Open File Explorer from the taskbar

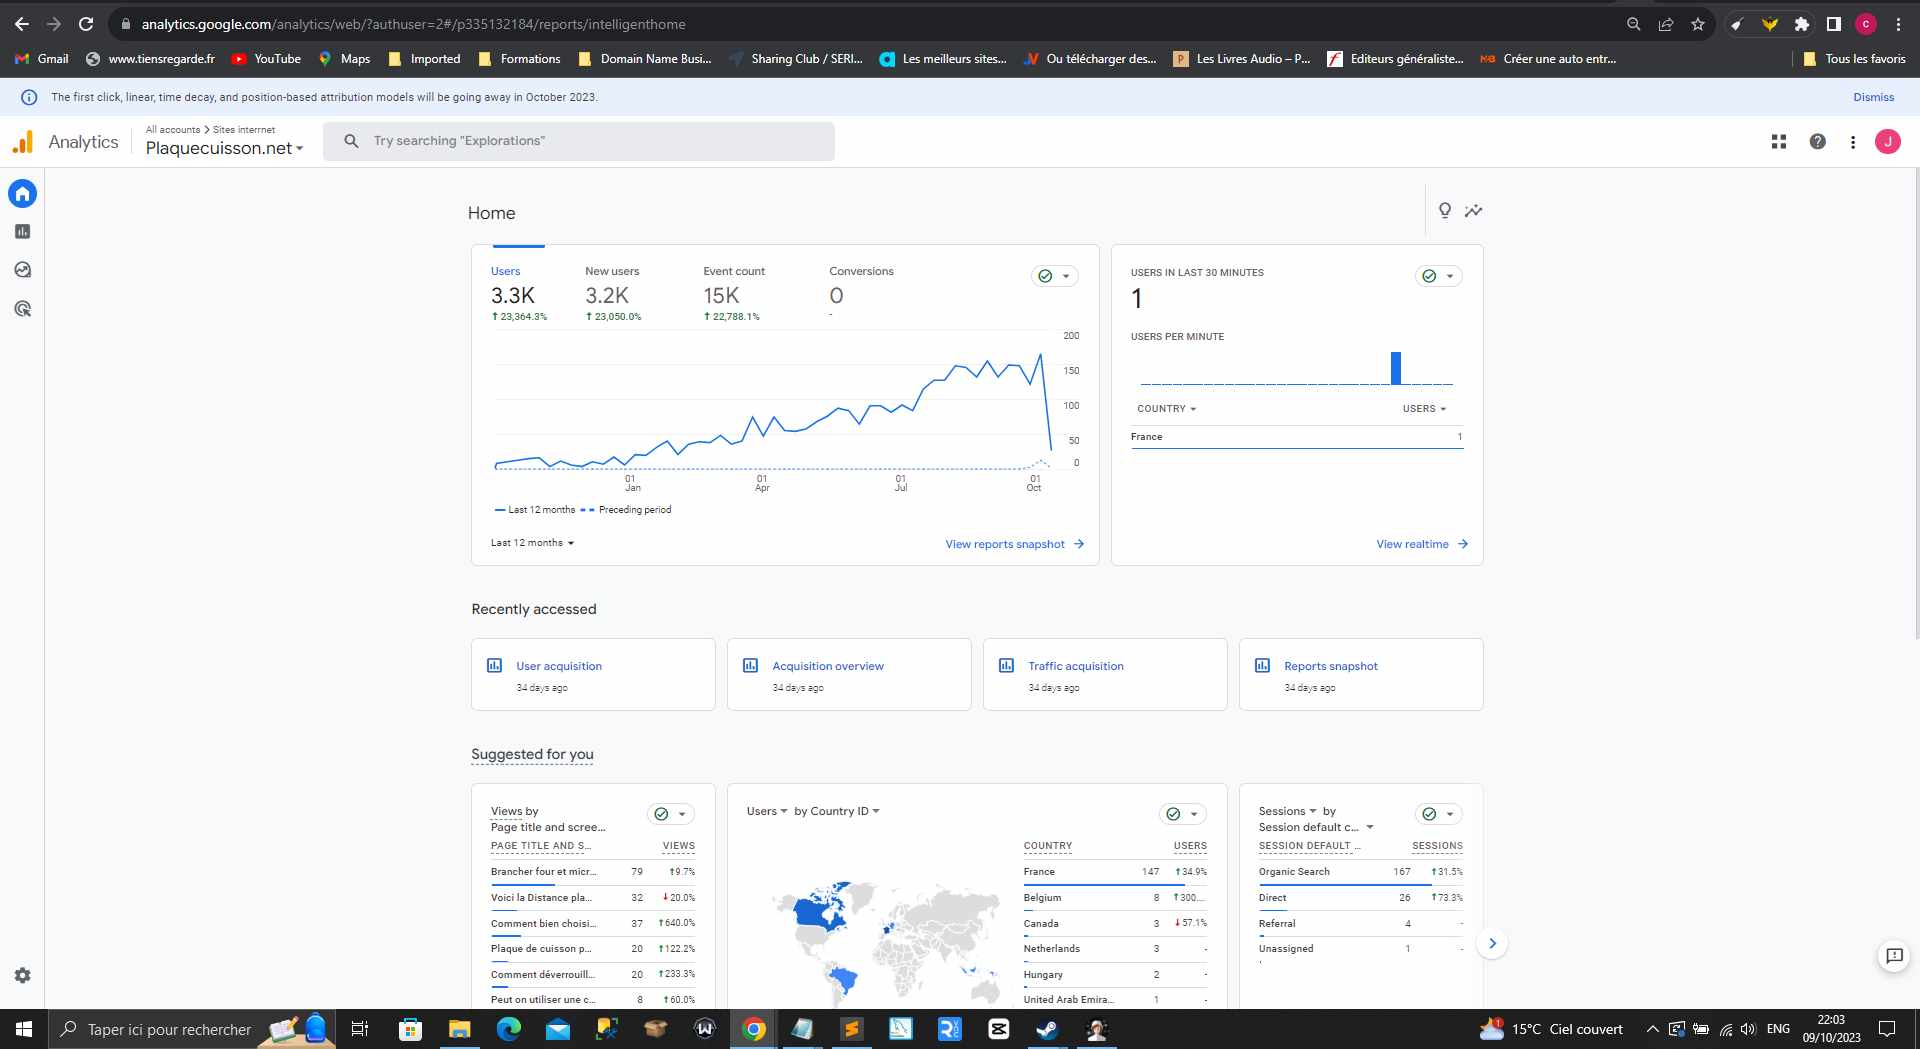(459, 1029)
